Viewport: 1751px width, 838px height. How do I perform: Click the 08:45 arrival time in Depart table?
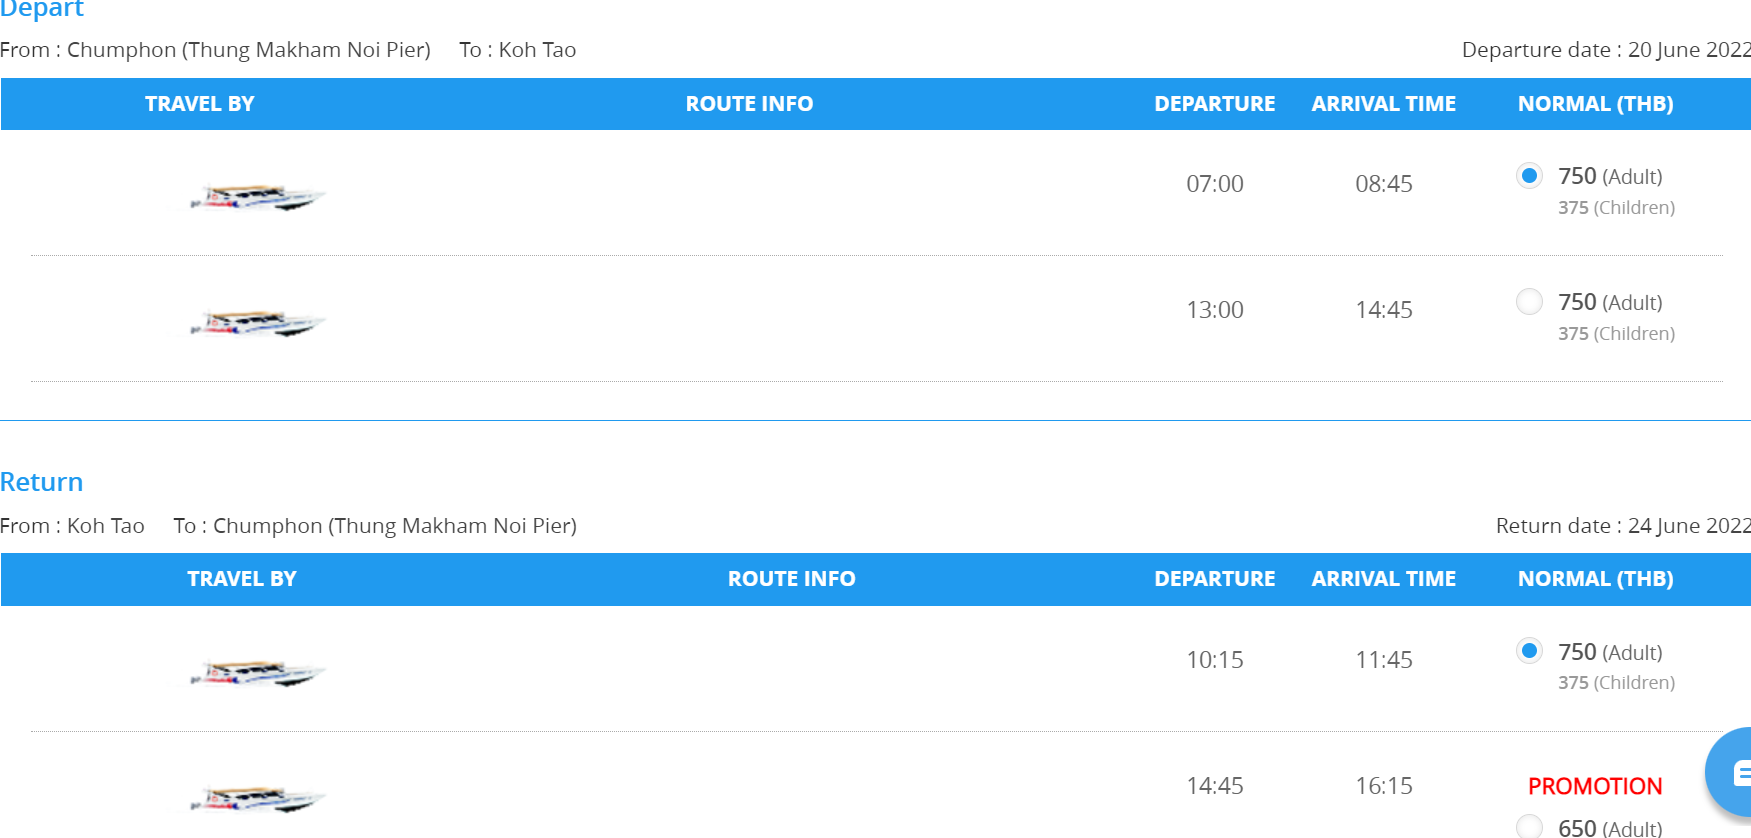click(x=1383, y=184)
